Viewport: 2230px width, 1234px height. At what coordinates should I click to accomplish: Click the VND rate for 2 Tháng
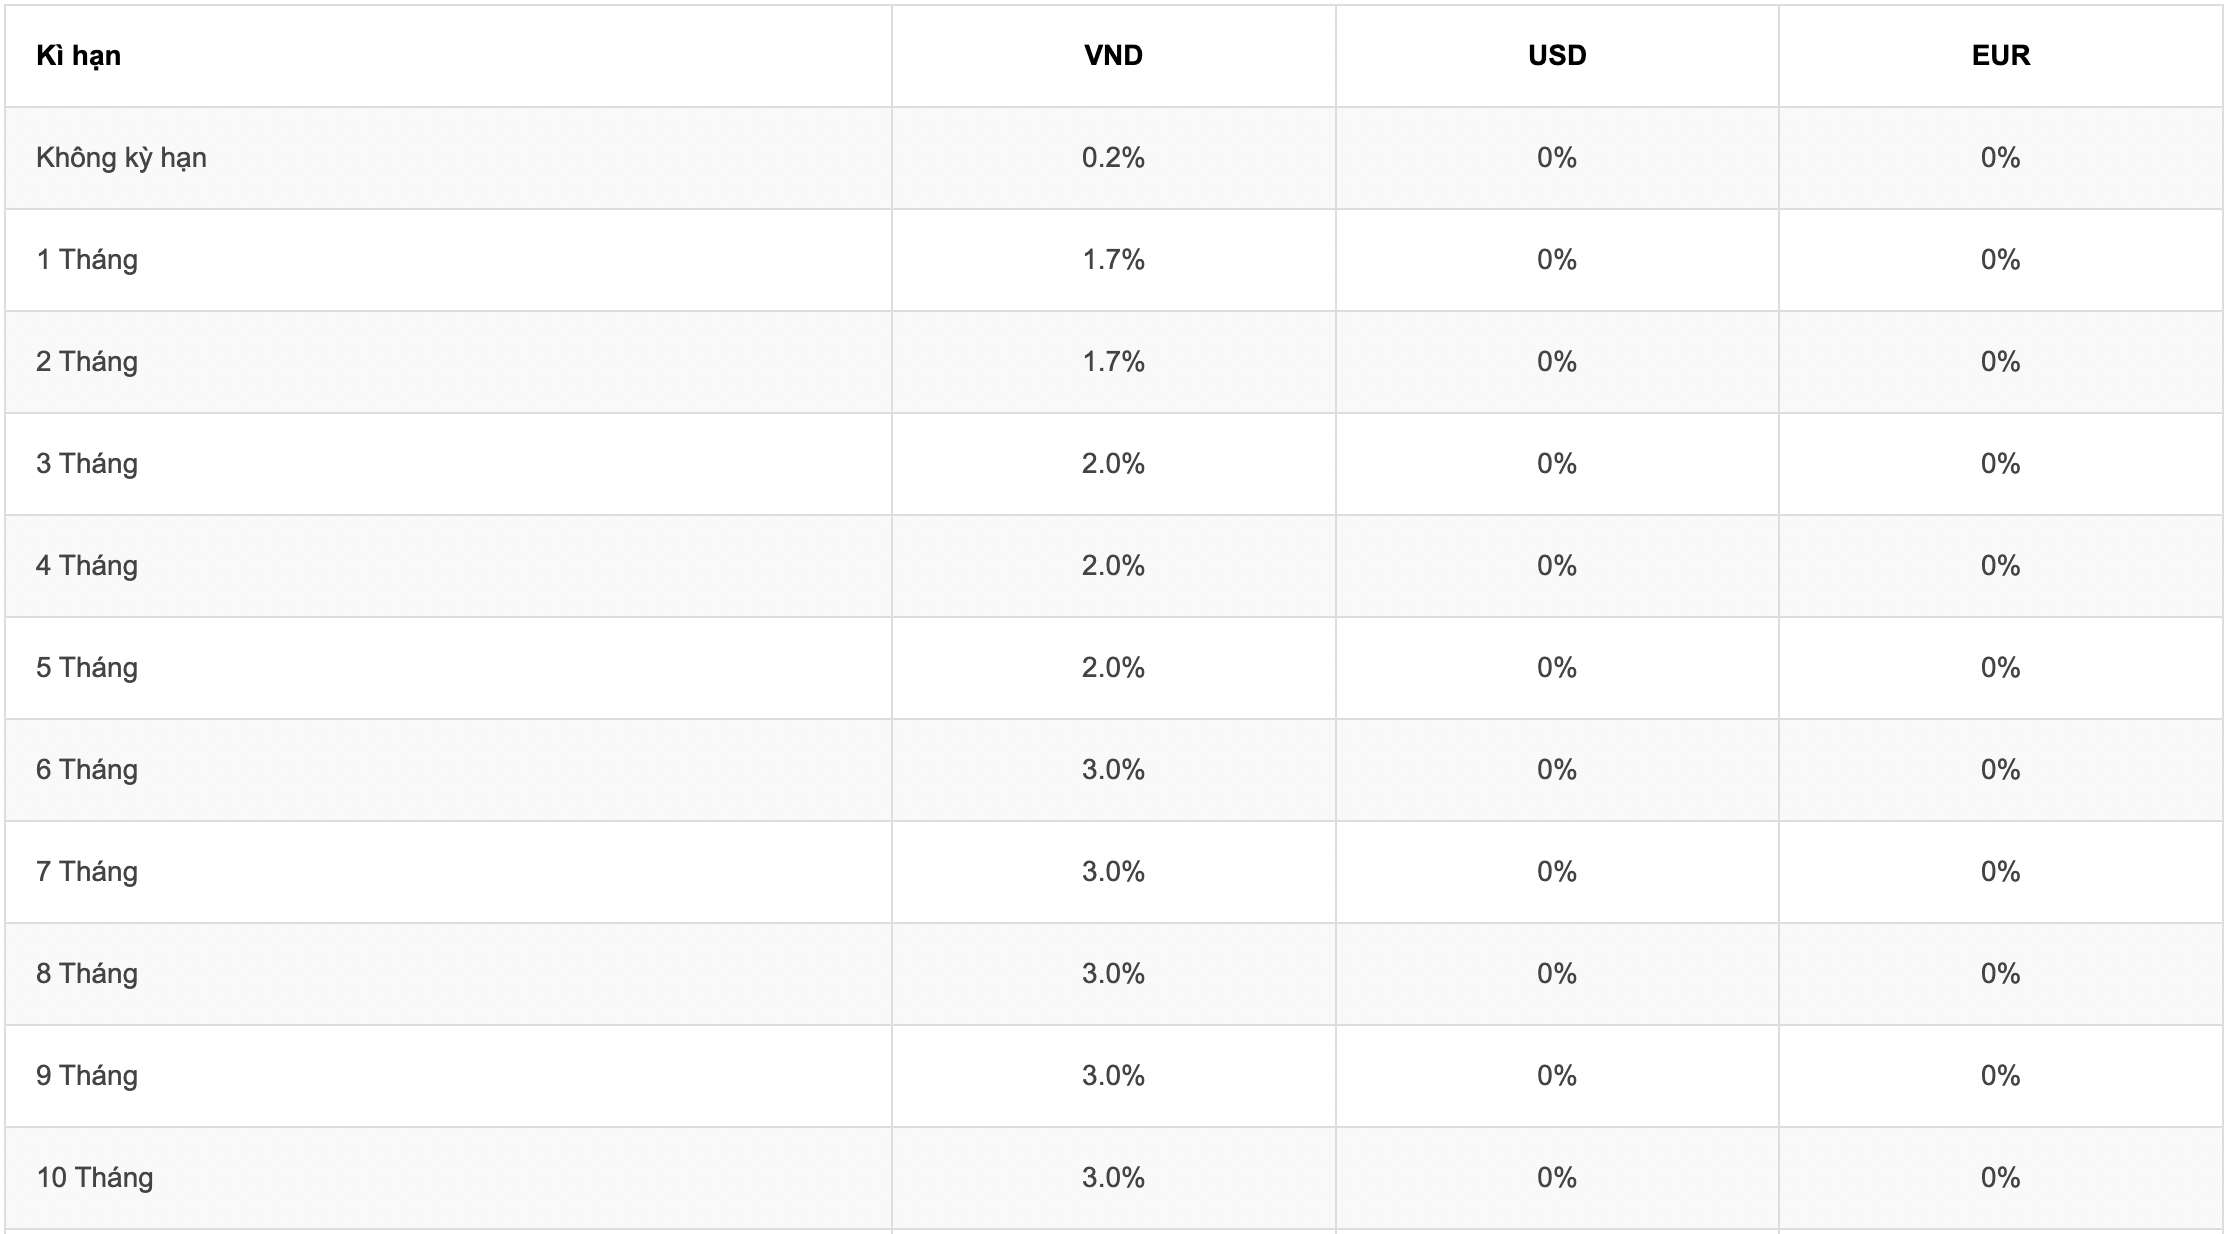pos(1113,362)
